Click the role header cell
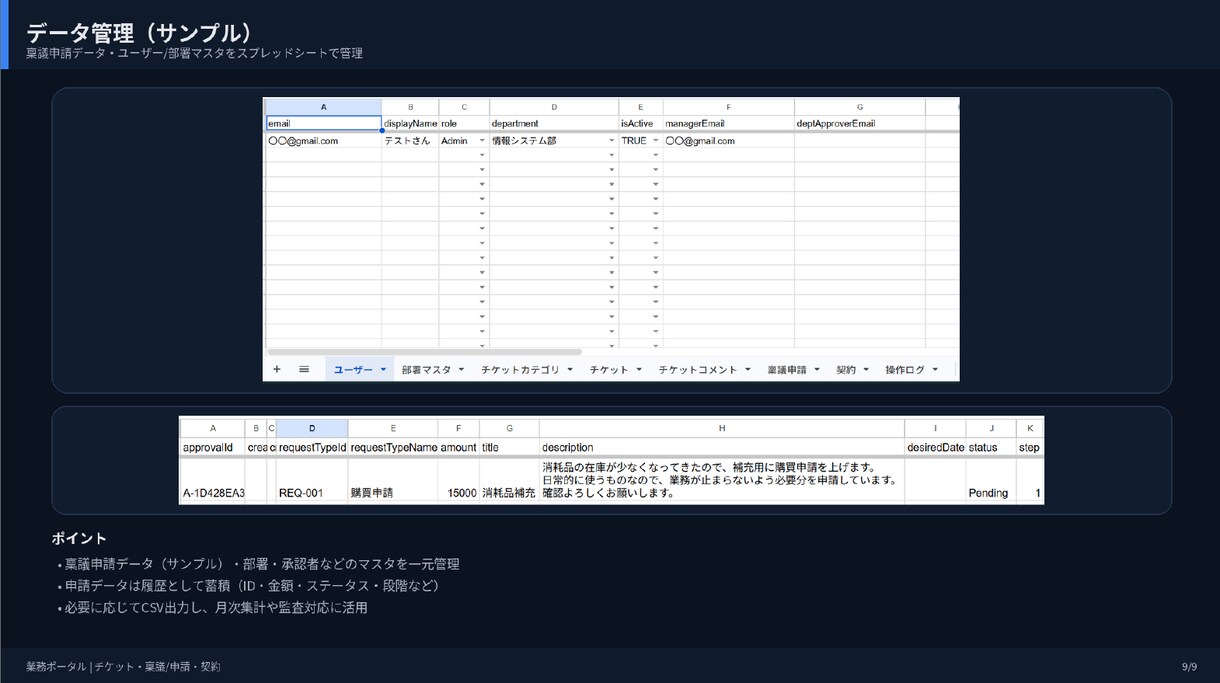 point(464,123)
